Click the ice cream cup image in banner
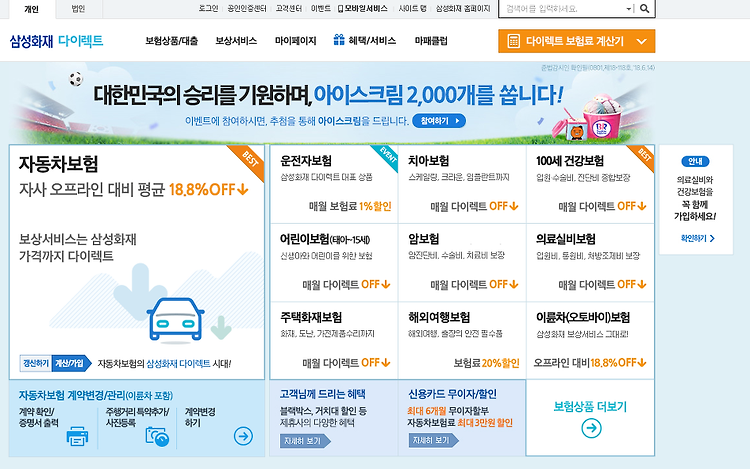Image resolution: width=750 pixels, height=469 pixels. click(601, 118)
